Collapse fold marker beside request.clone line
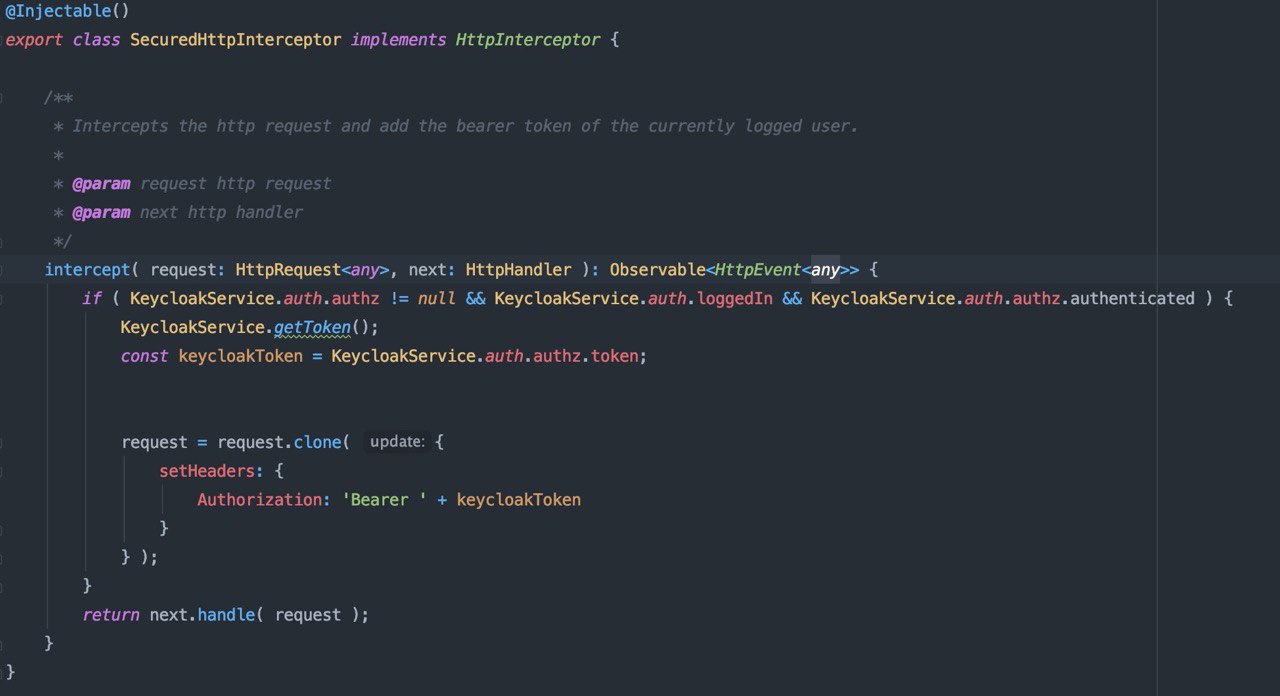This screenshot has height=696, width=1280. click(3, 442)
